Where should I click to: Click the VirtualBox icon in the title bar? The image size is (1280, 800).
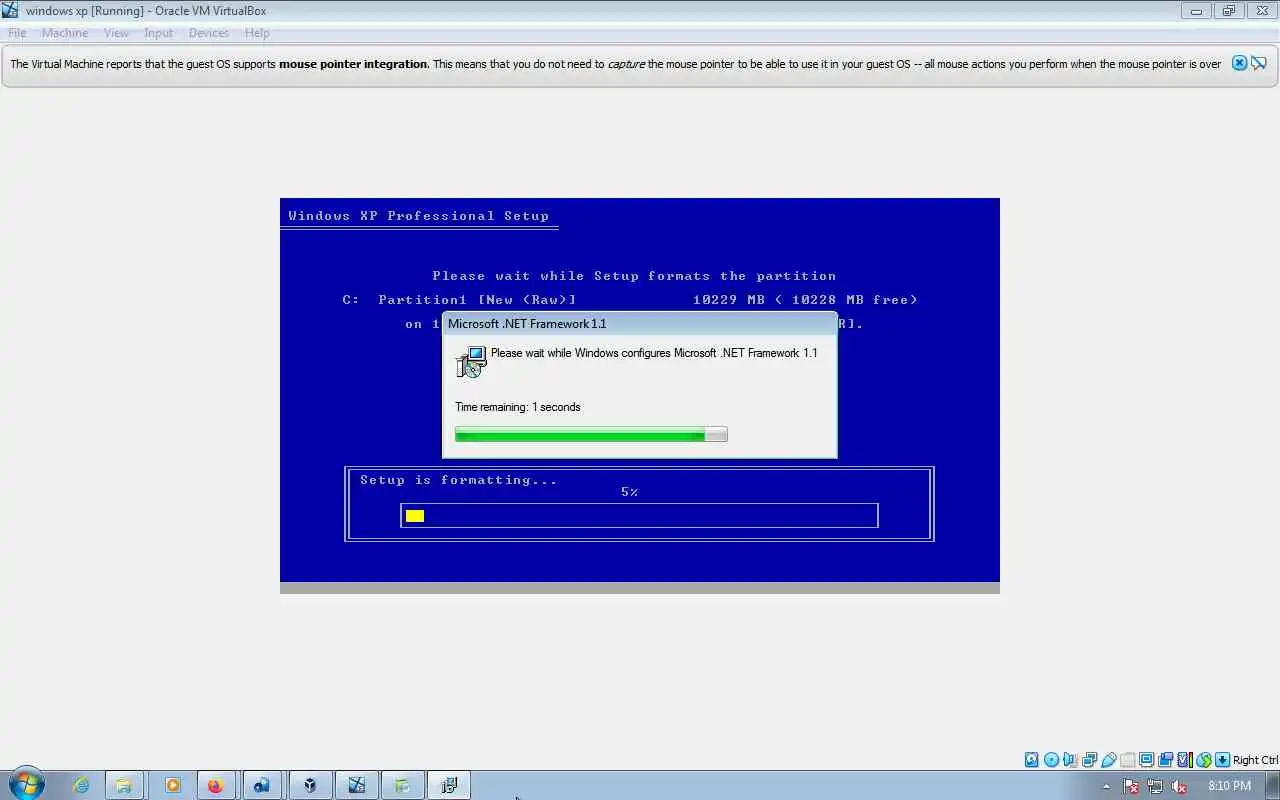point(11,10)
